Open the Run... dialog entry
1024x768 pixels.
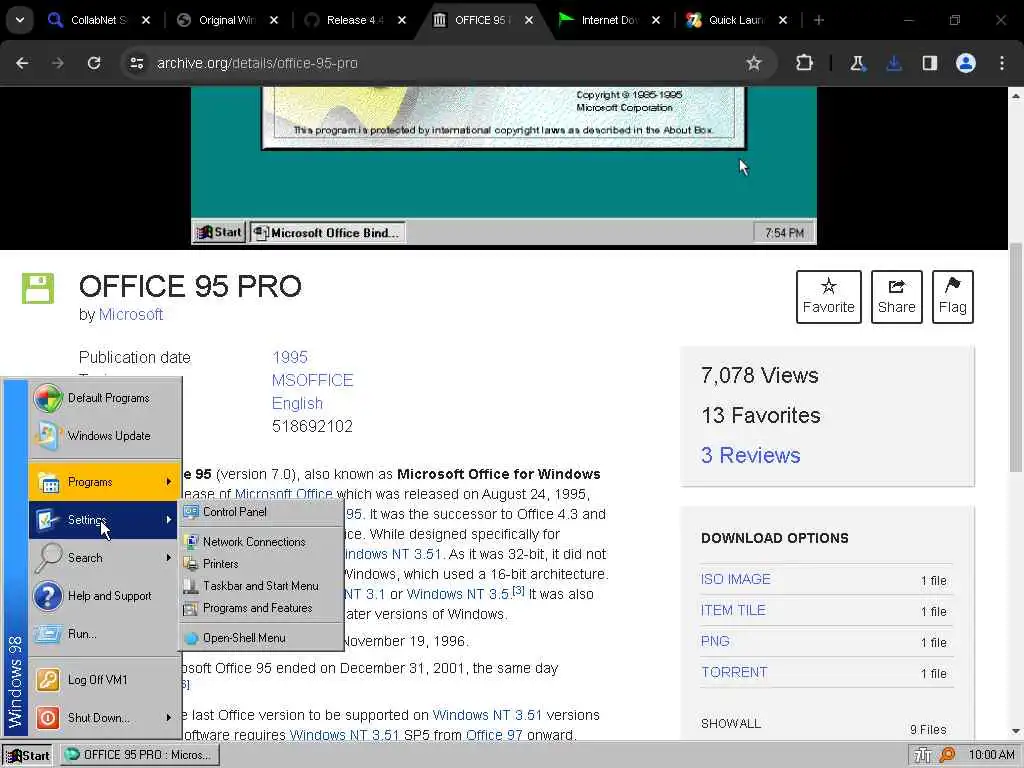click(x=104, y=633)
